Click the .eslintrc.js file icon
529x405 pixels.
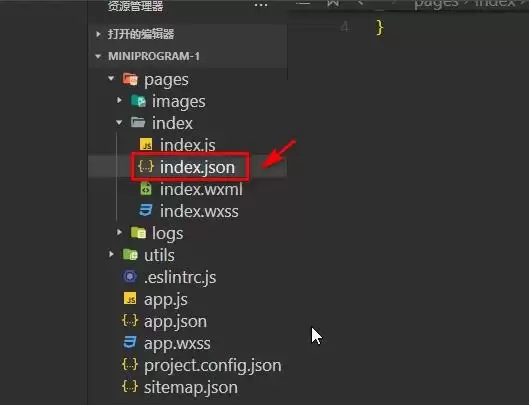tap(130, 277)
